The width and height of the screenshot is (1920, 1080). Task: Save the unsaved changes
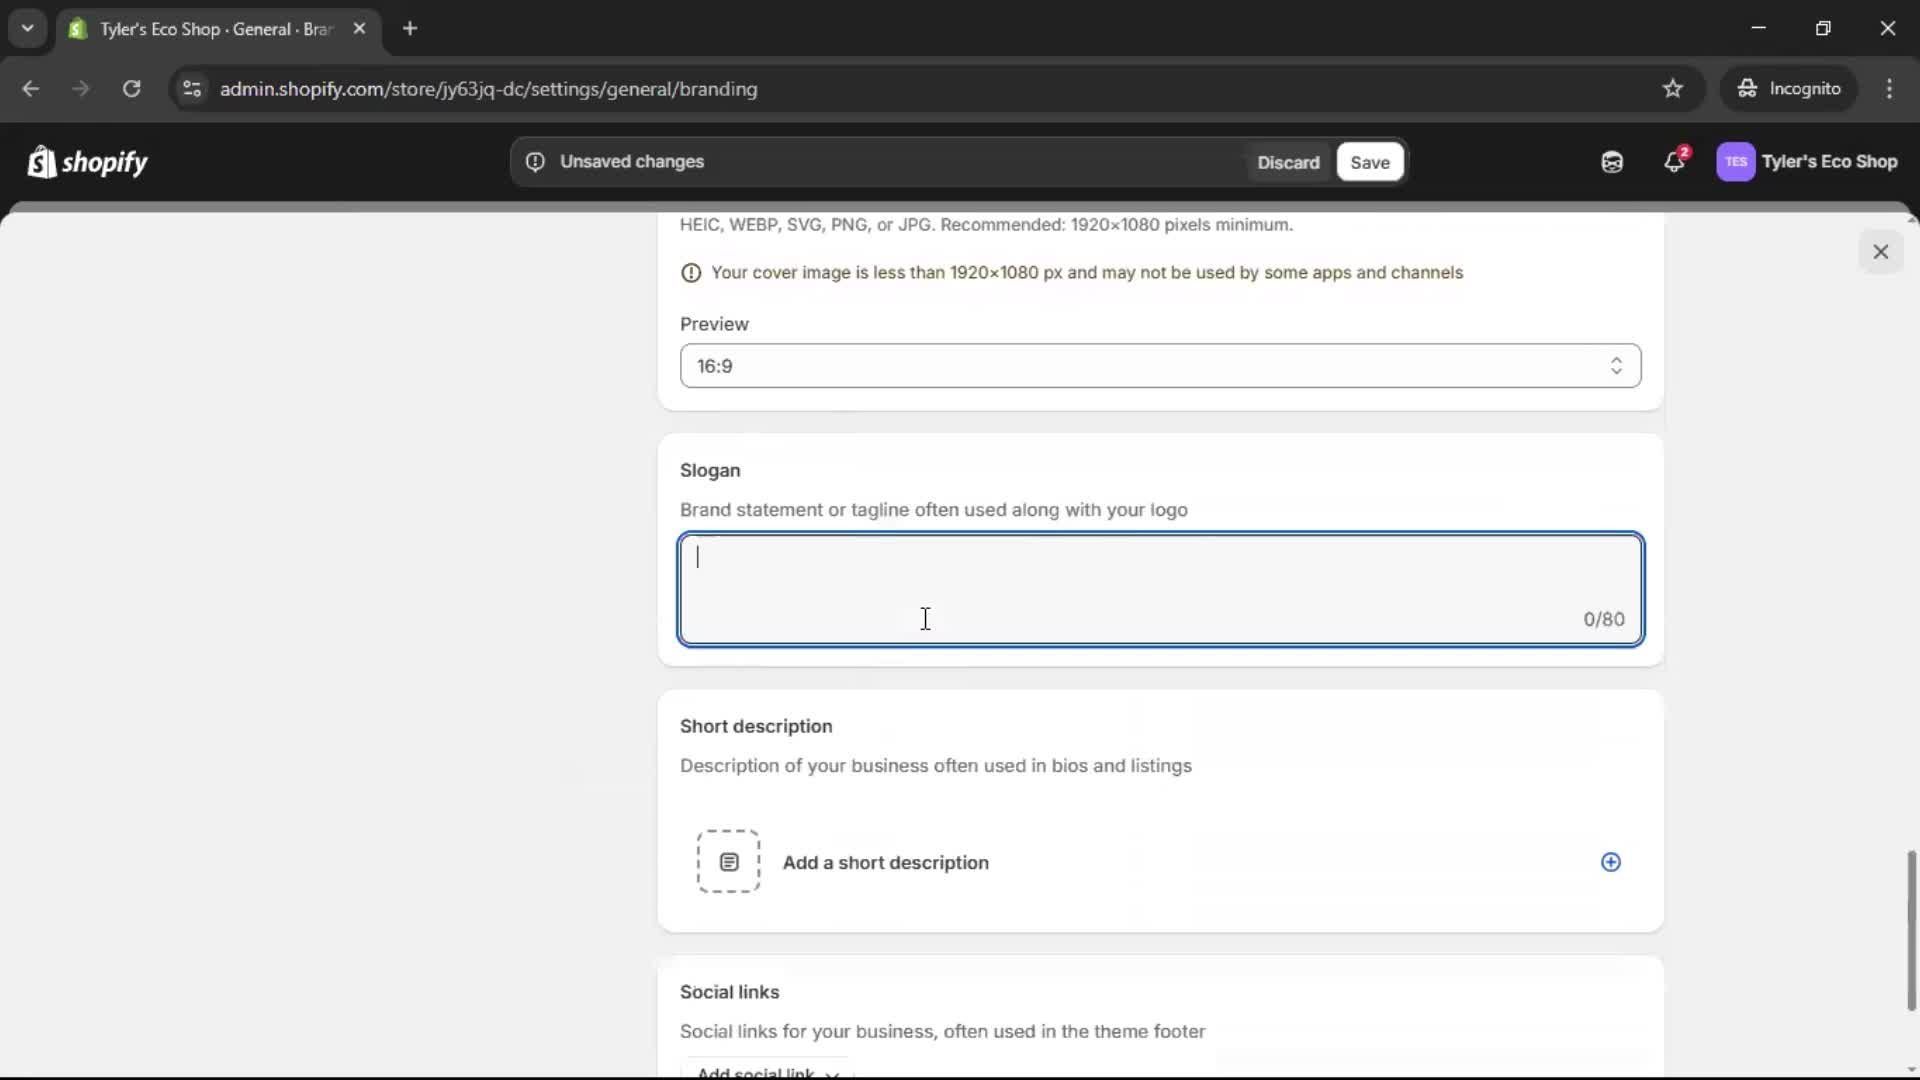click(x=1369, y=162)
